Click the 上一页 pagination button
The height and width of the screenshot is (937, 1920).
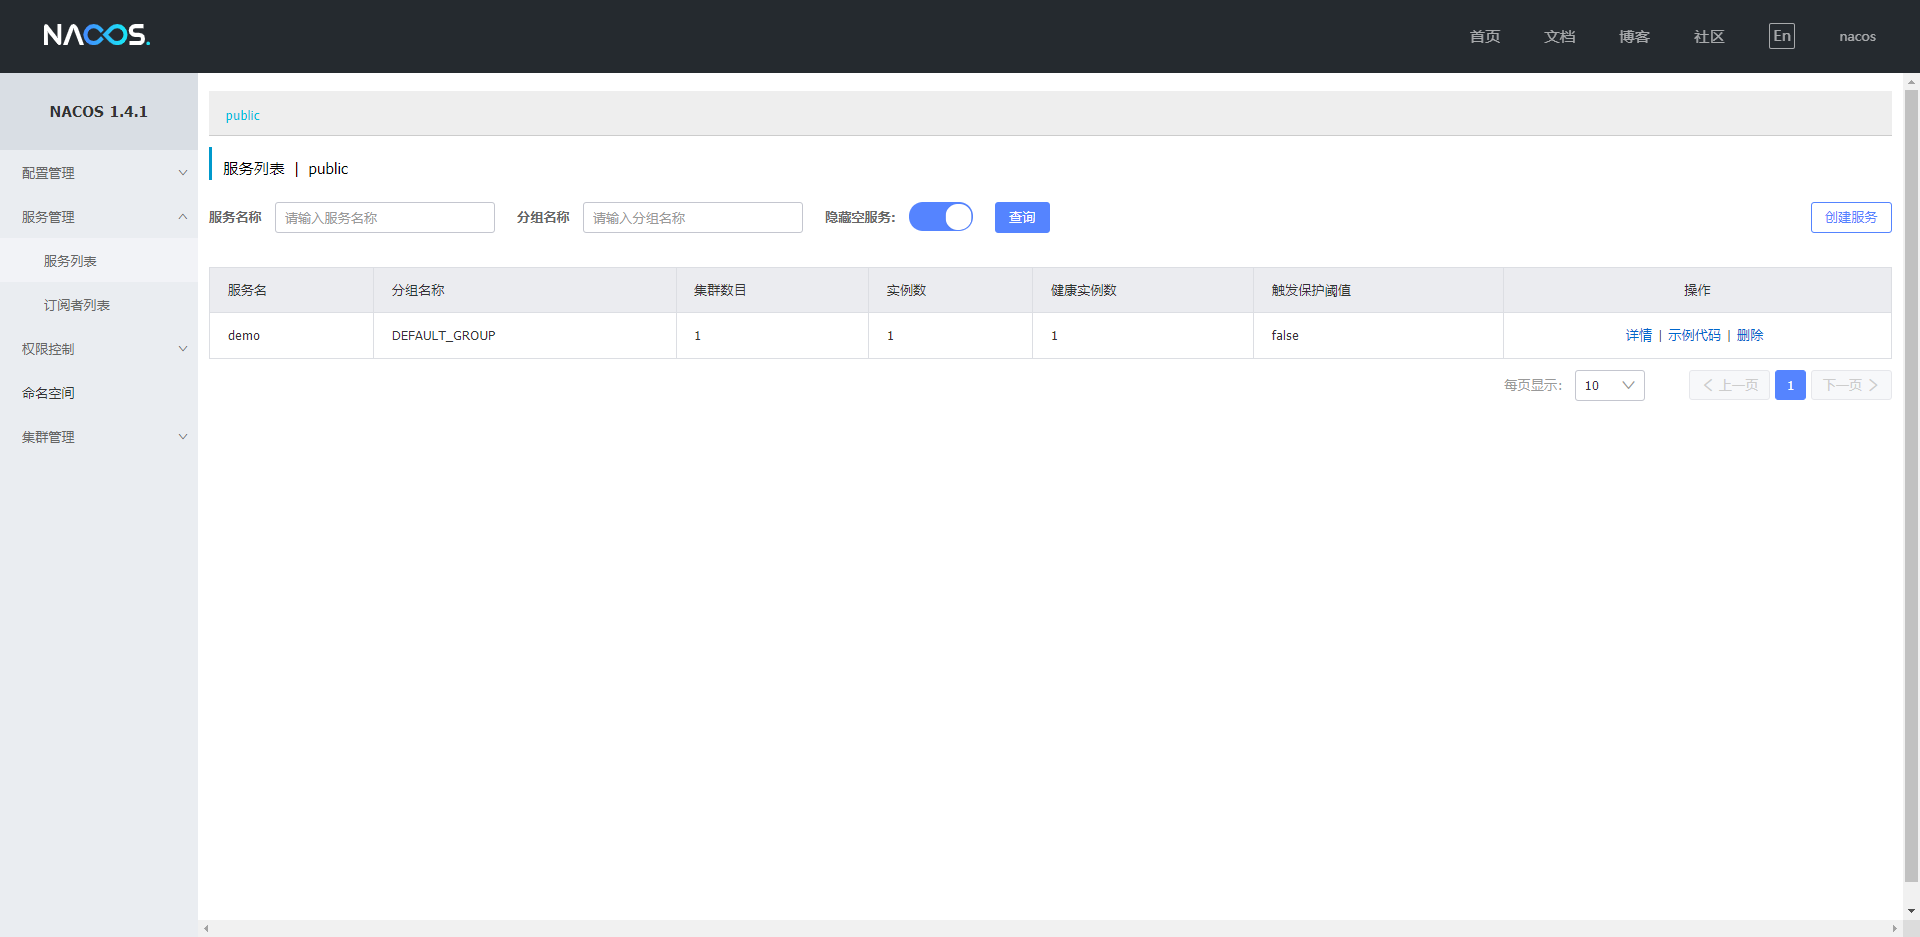[1729, 385]
